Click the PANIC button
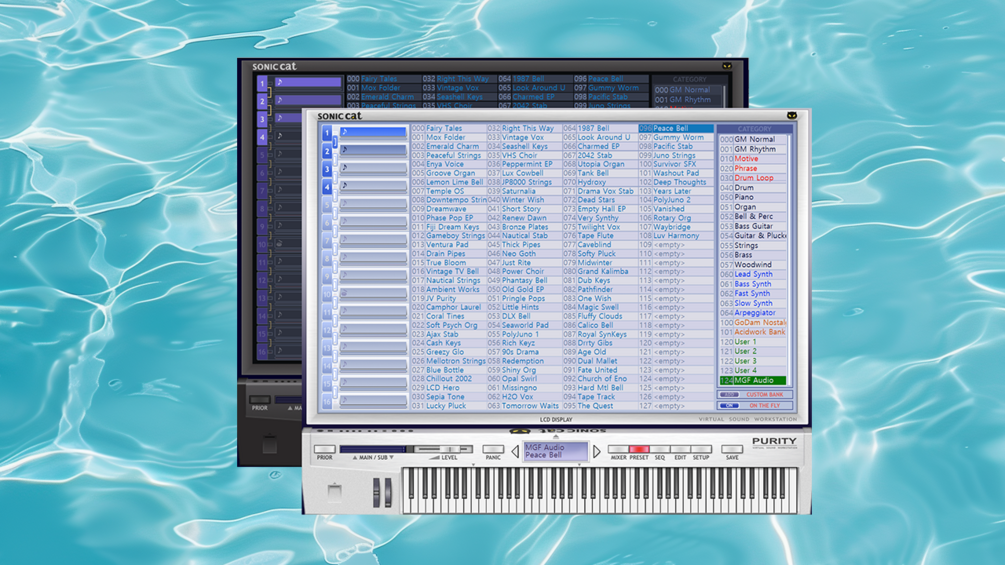This screenshot has height=565, width=1005. tap(493, 449)
